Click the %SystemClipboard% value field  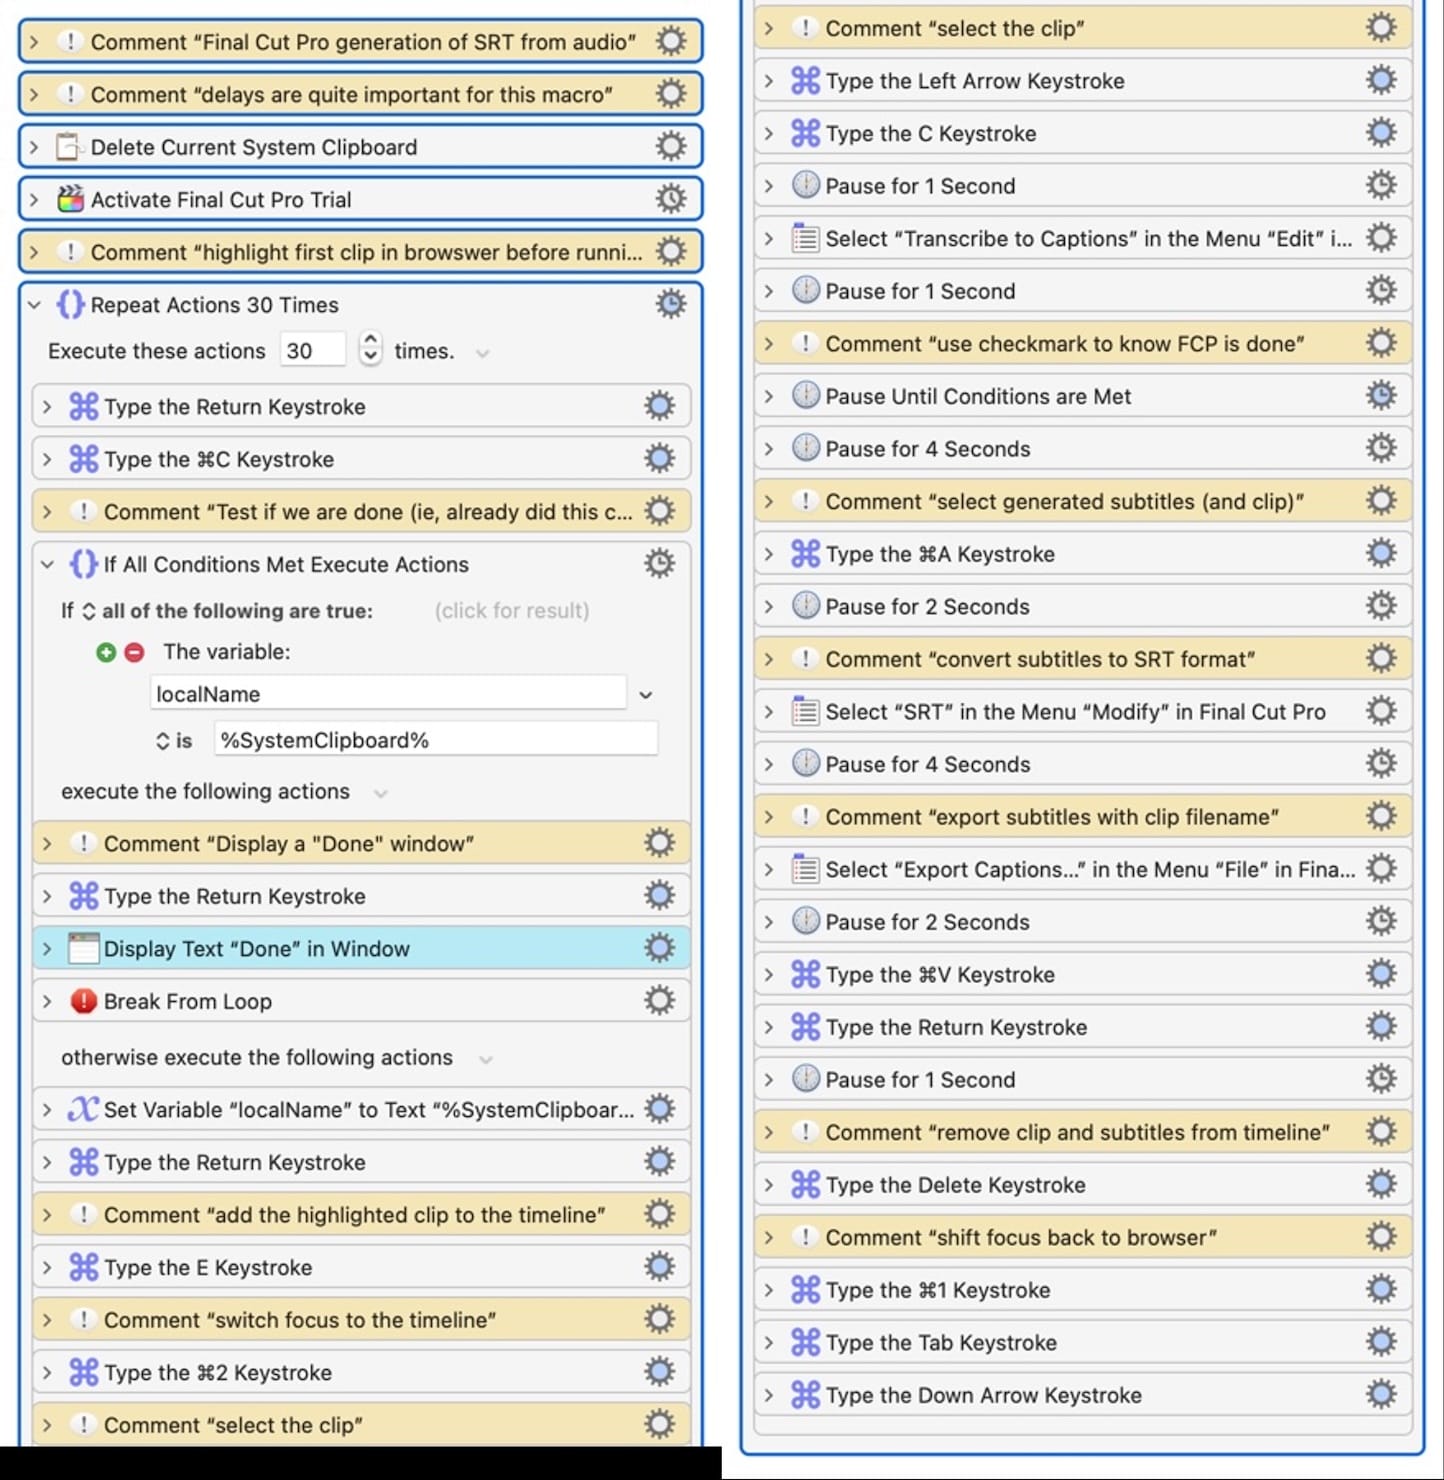pos(436,739)
